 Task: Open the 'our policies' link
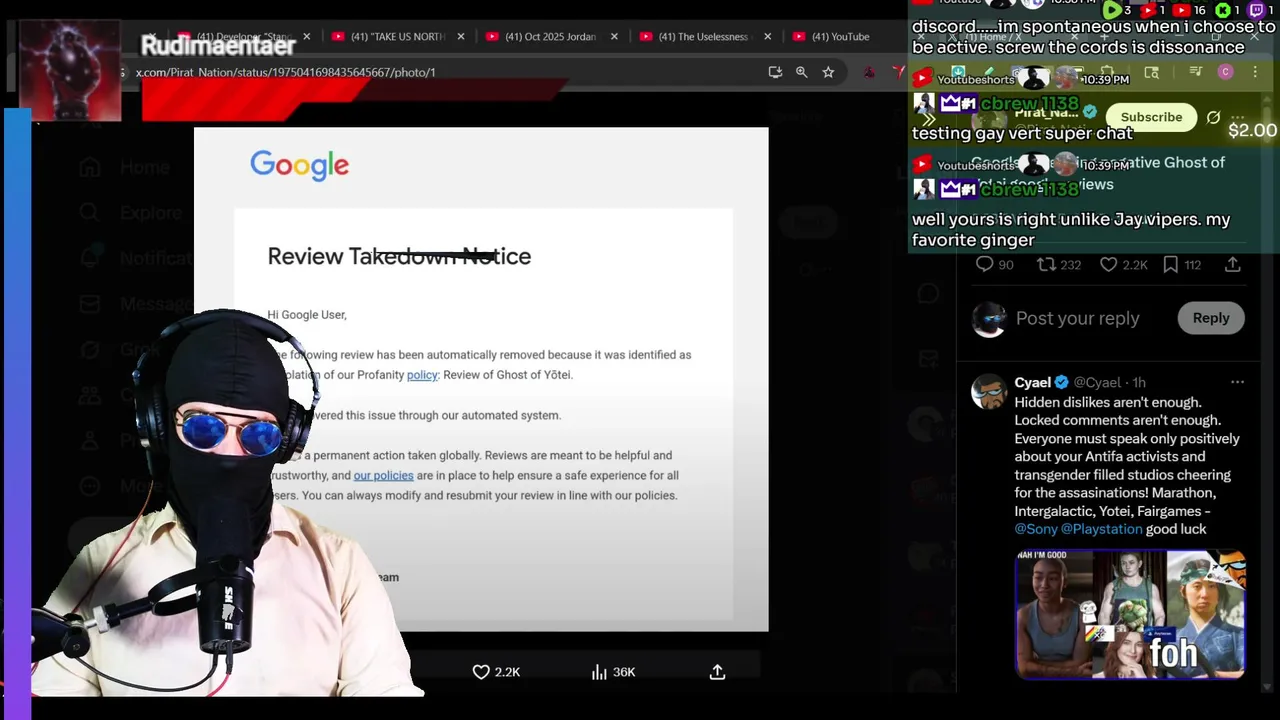click(383, 476)
